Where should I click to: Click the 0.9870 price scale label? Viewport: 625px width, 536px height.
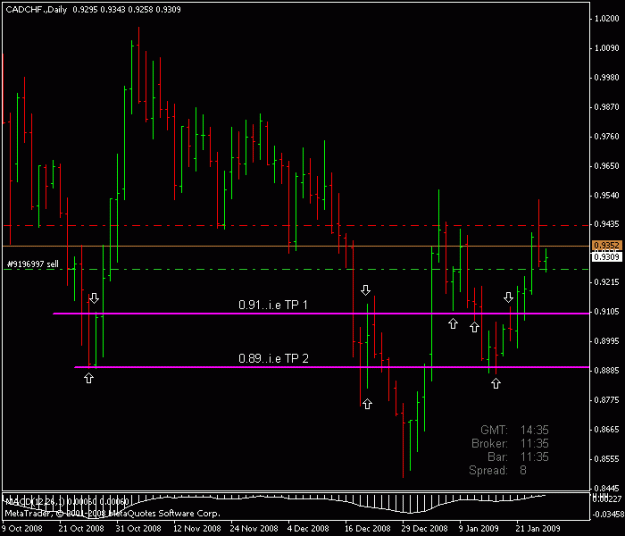click(x=607, y=107)
